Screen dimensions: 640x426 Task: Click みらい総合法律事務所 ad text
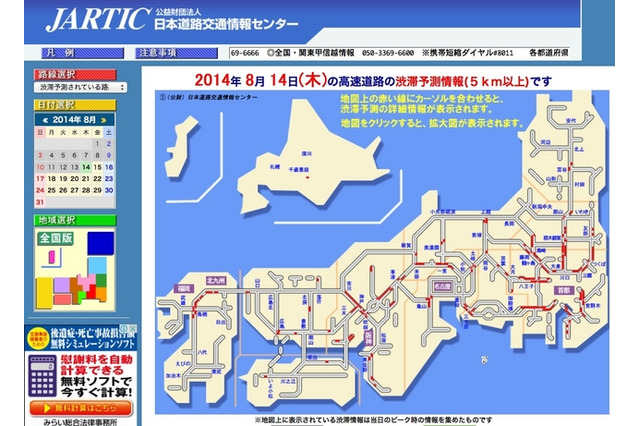pos(81,422)
